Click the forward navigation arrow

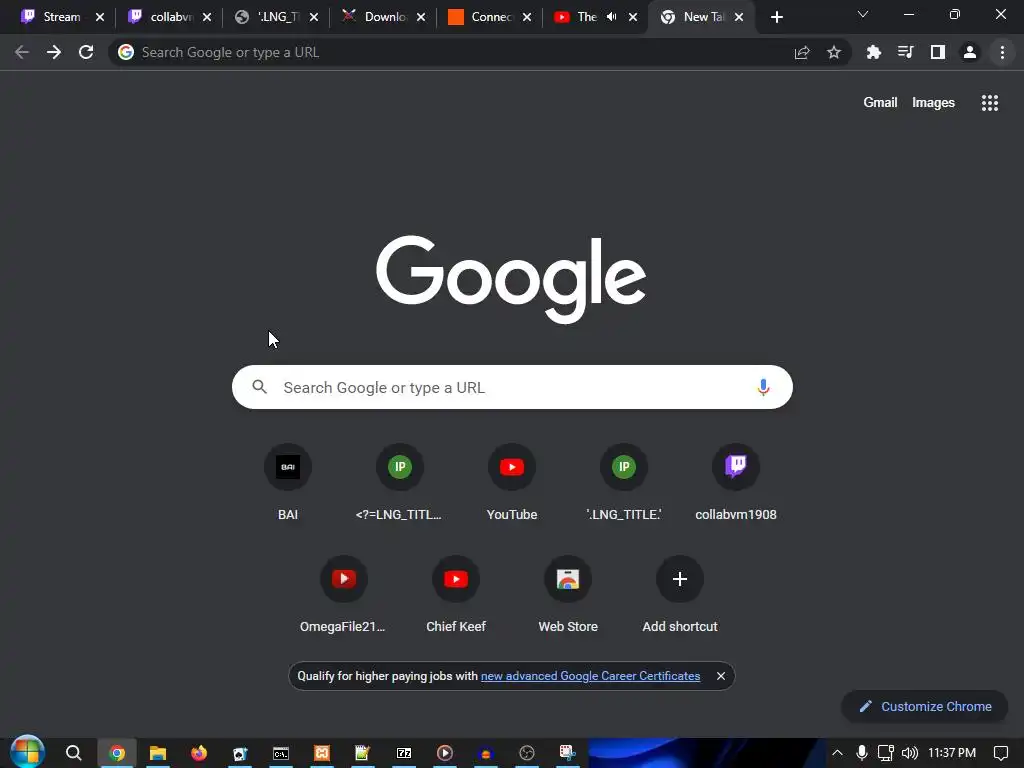(x=54, y=52)
